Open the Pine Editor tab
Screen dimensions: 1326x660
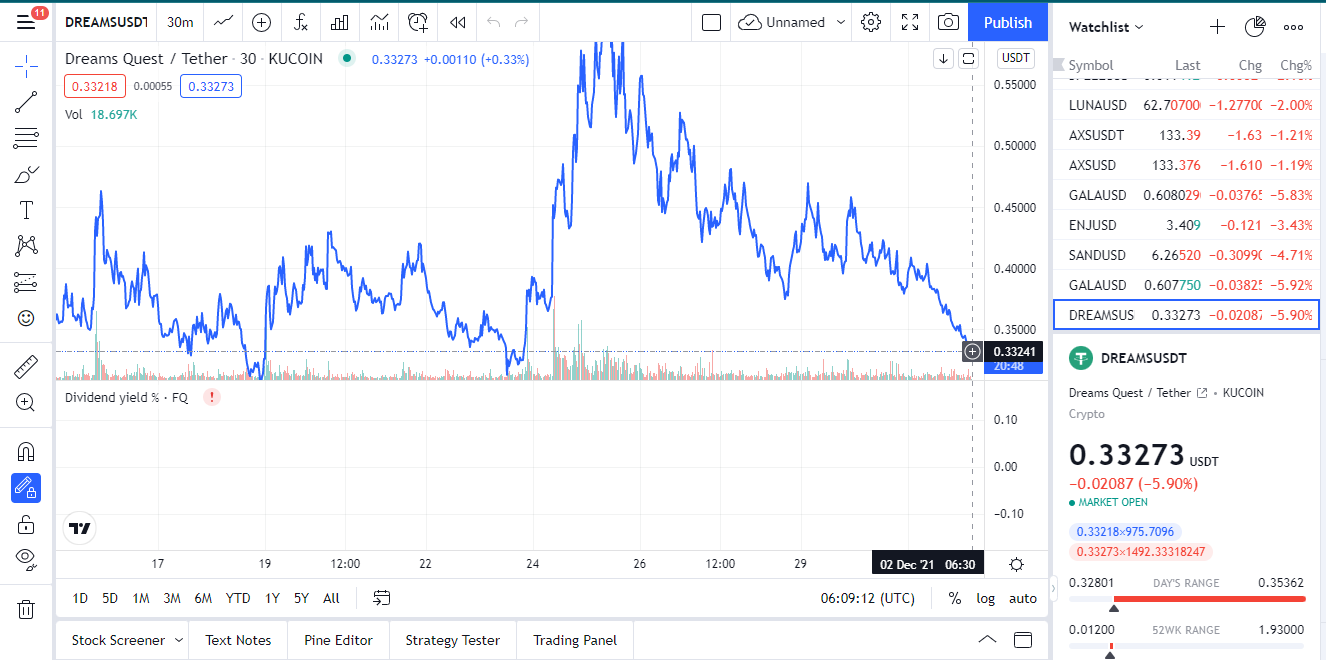click(339, 640)
